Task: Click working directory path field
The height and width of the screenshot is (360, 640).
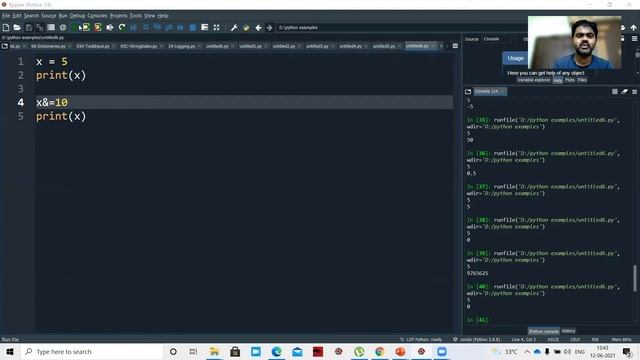Action: pyautogui.click(x=400, y=27)
